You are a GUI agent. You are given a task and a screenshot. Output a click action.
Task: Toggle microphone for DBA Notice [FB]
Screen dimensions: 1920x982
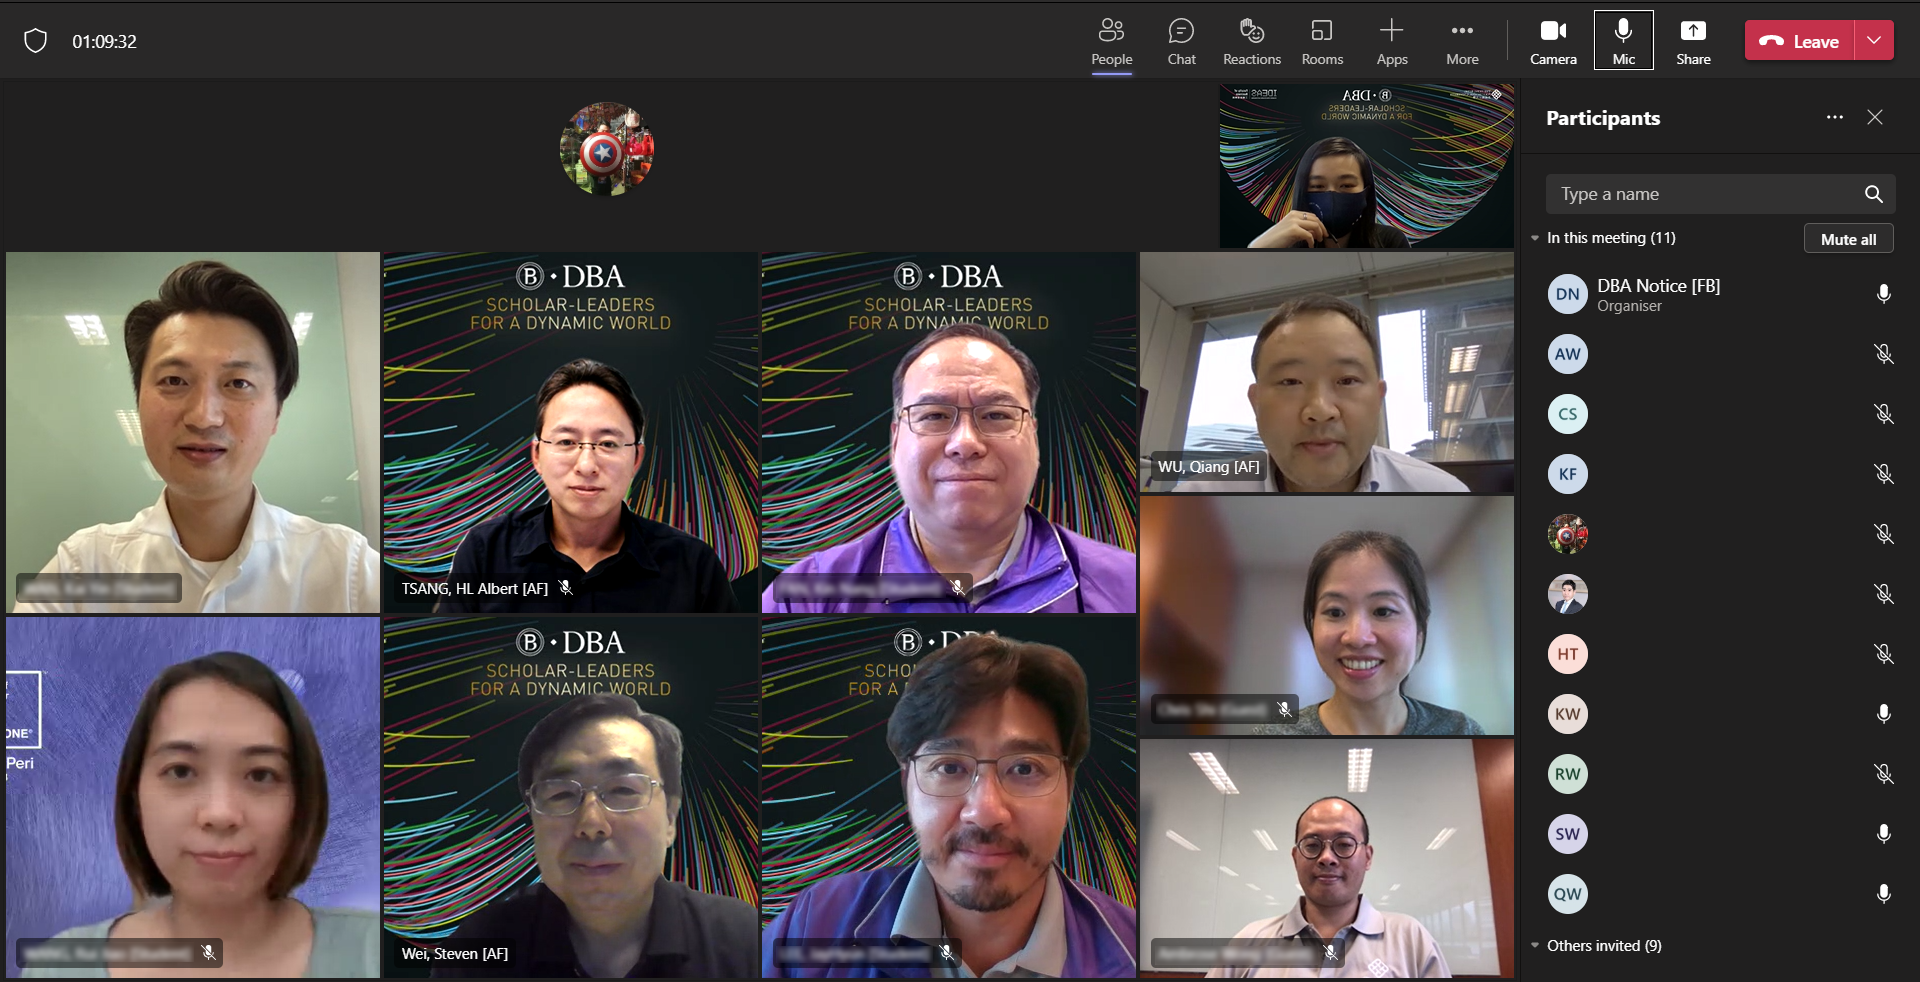click(1883, 294)
